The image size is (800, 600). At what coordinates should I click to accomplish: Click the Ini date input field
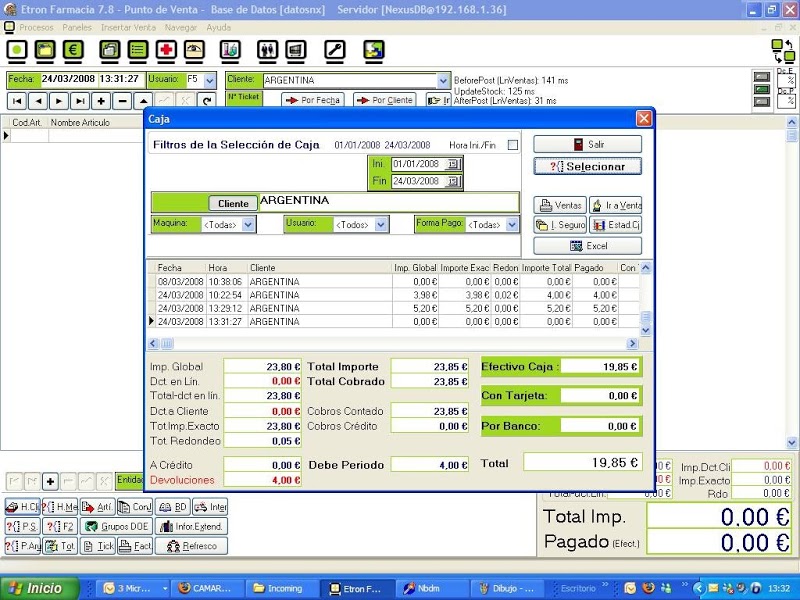[x=418, y=164]
